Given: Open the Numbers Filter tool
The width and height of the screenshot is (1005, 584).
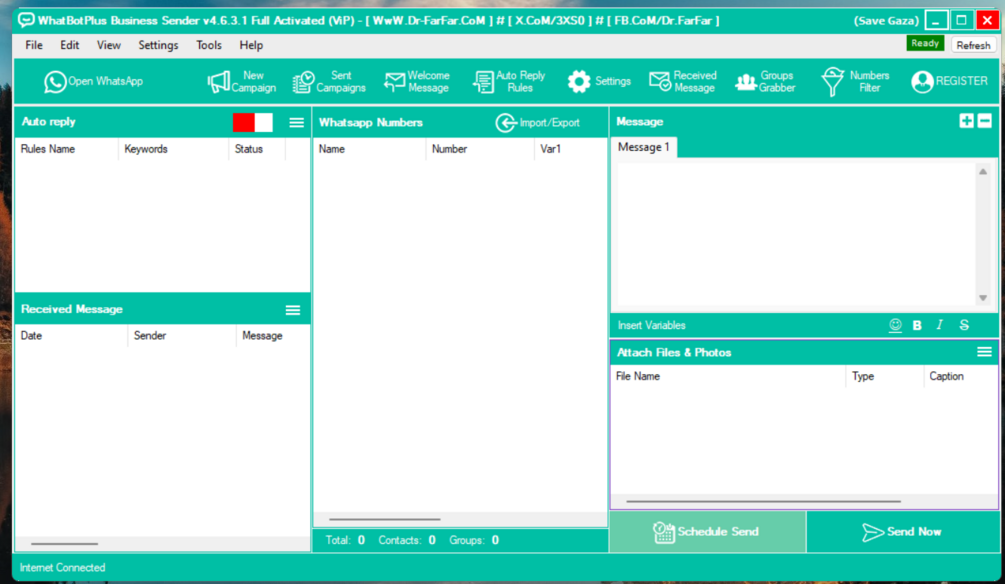Looking at the screenshot, I should (853, 81).
